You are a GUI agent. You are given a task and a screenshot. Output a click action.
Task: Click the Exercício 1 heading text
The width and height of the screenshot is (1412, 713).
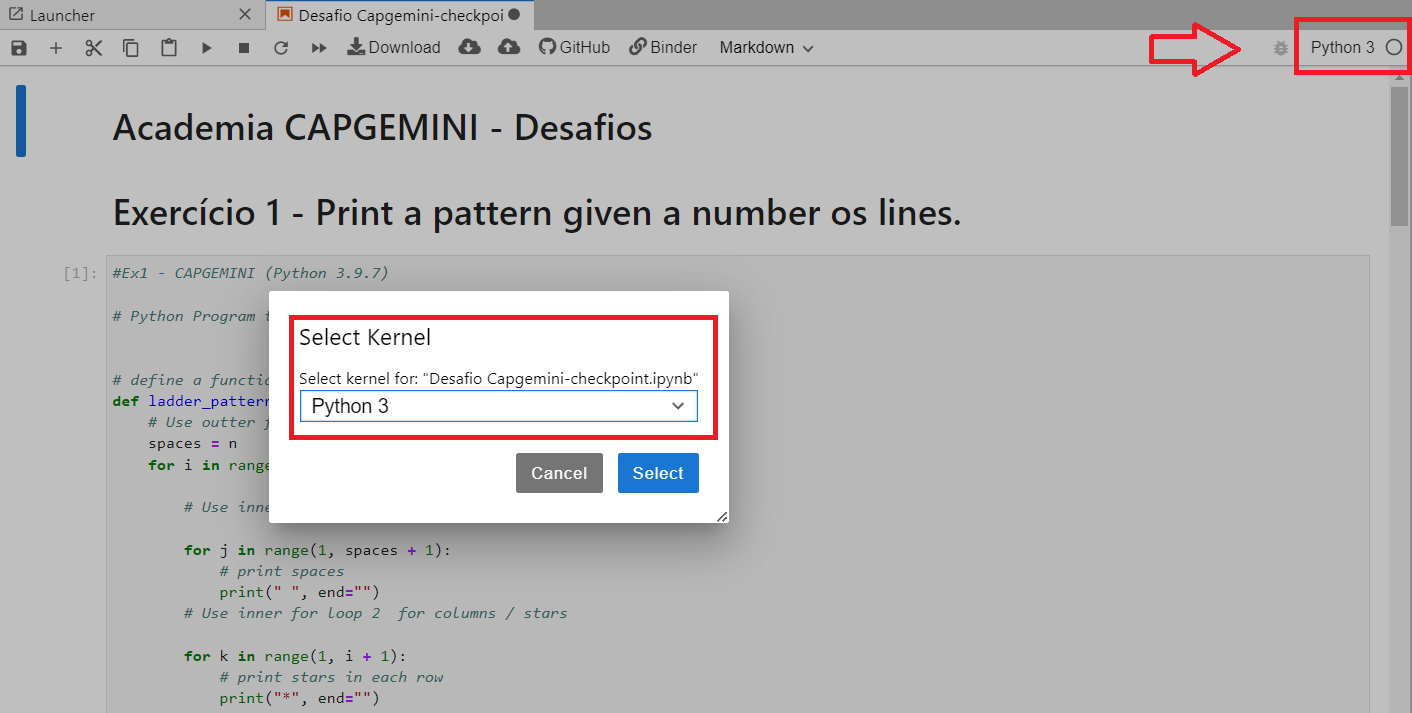536,213
